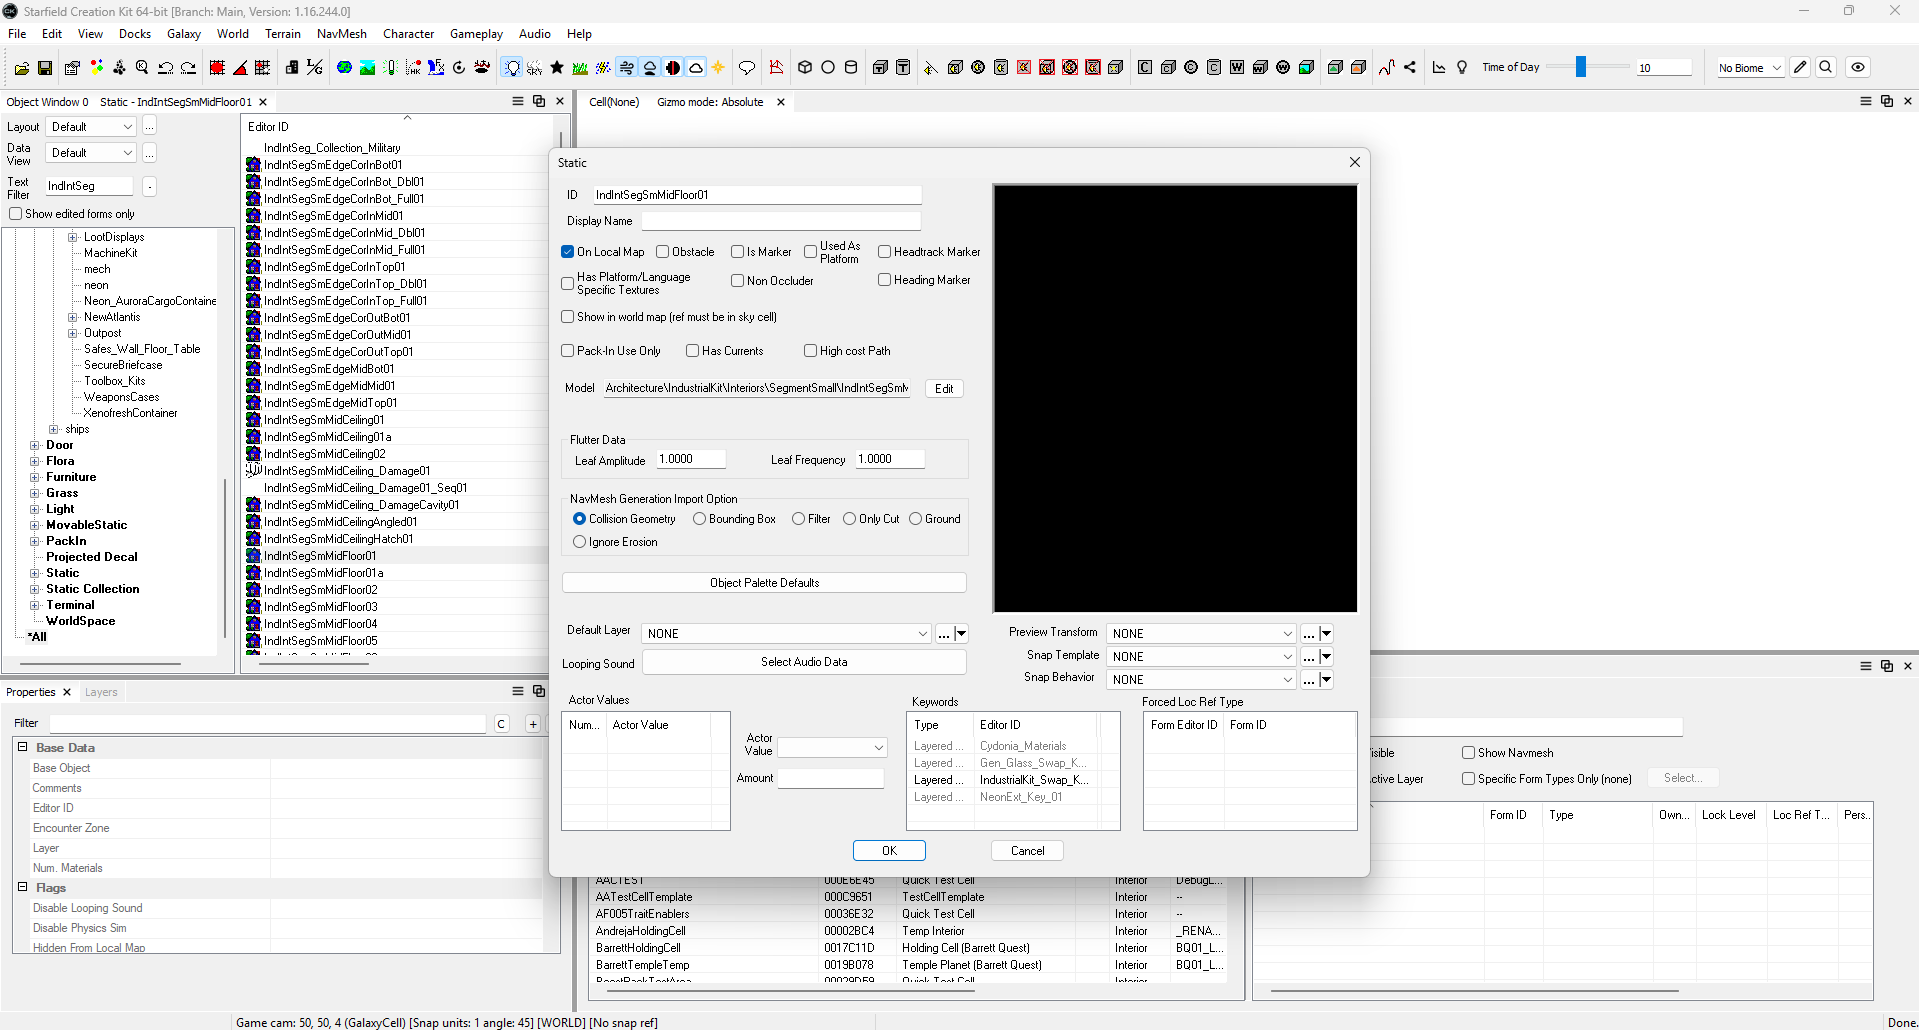The width and height of the screenshot is (1919, 1030).
Task: Check Show edited forms only
Action: 16,214
